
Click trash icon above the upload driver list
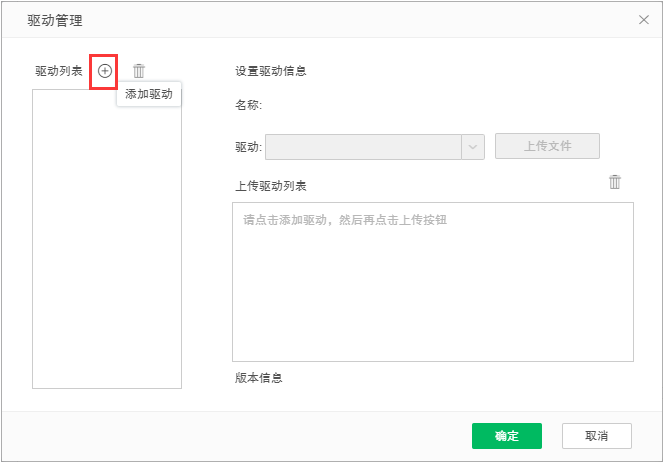pyautogui.click(x=615, y=182)
